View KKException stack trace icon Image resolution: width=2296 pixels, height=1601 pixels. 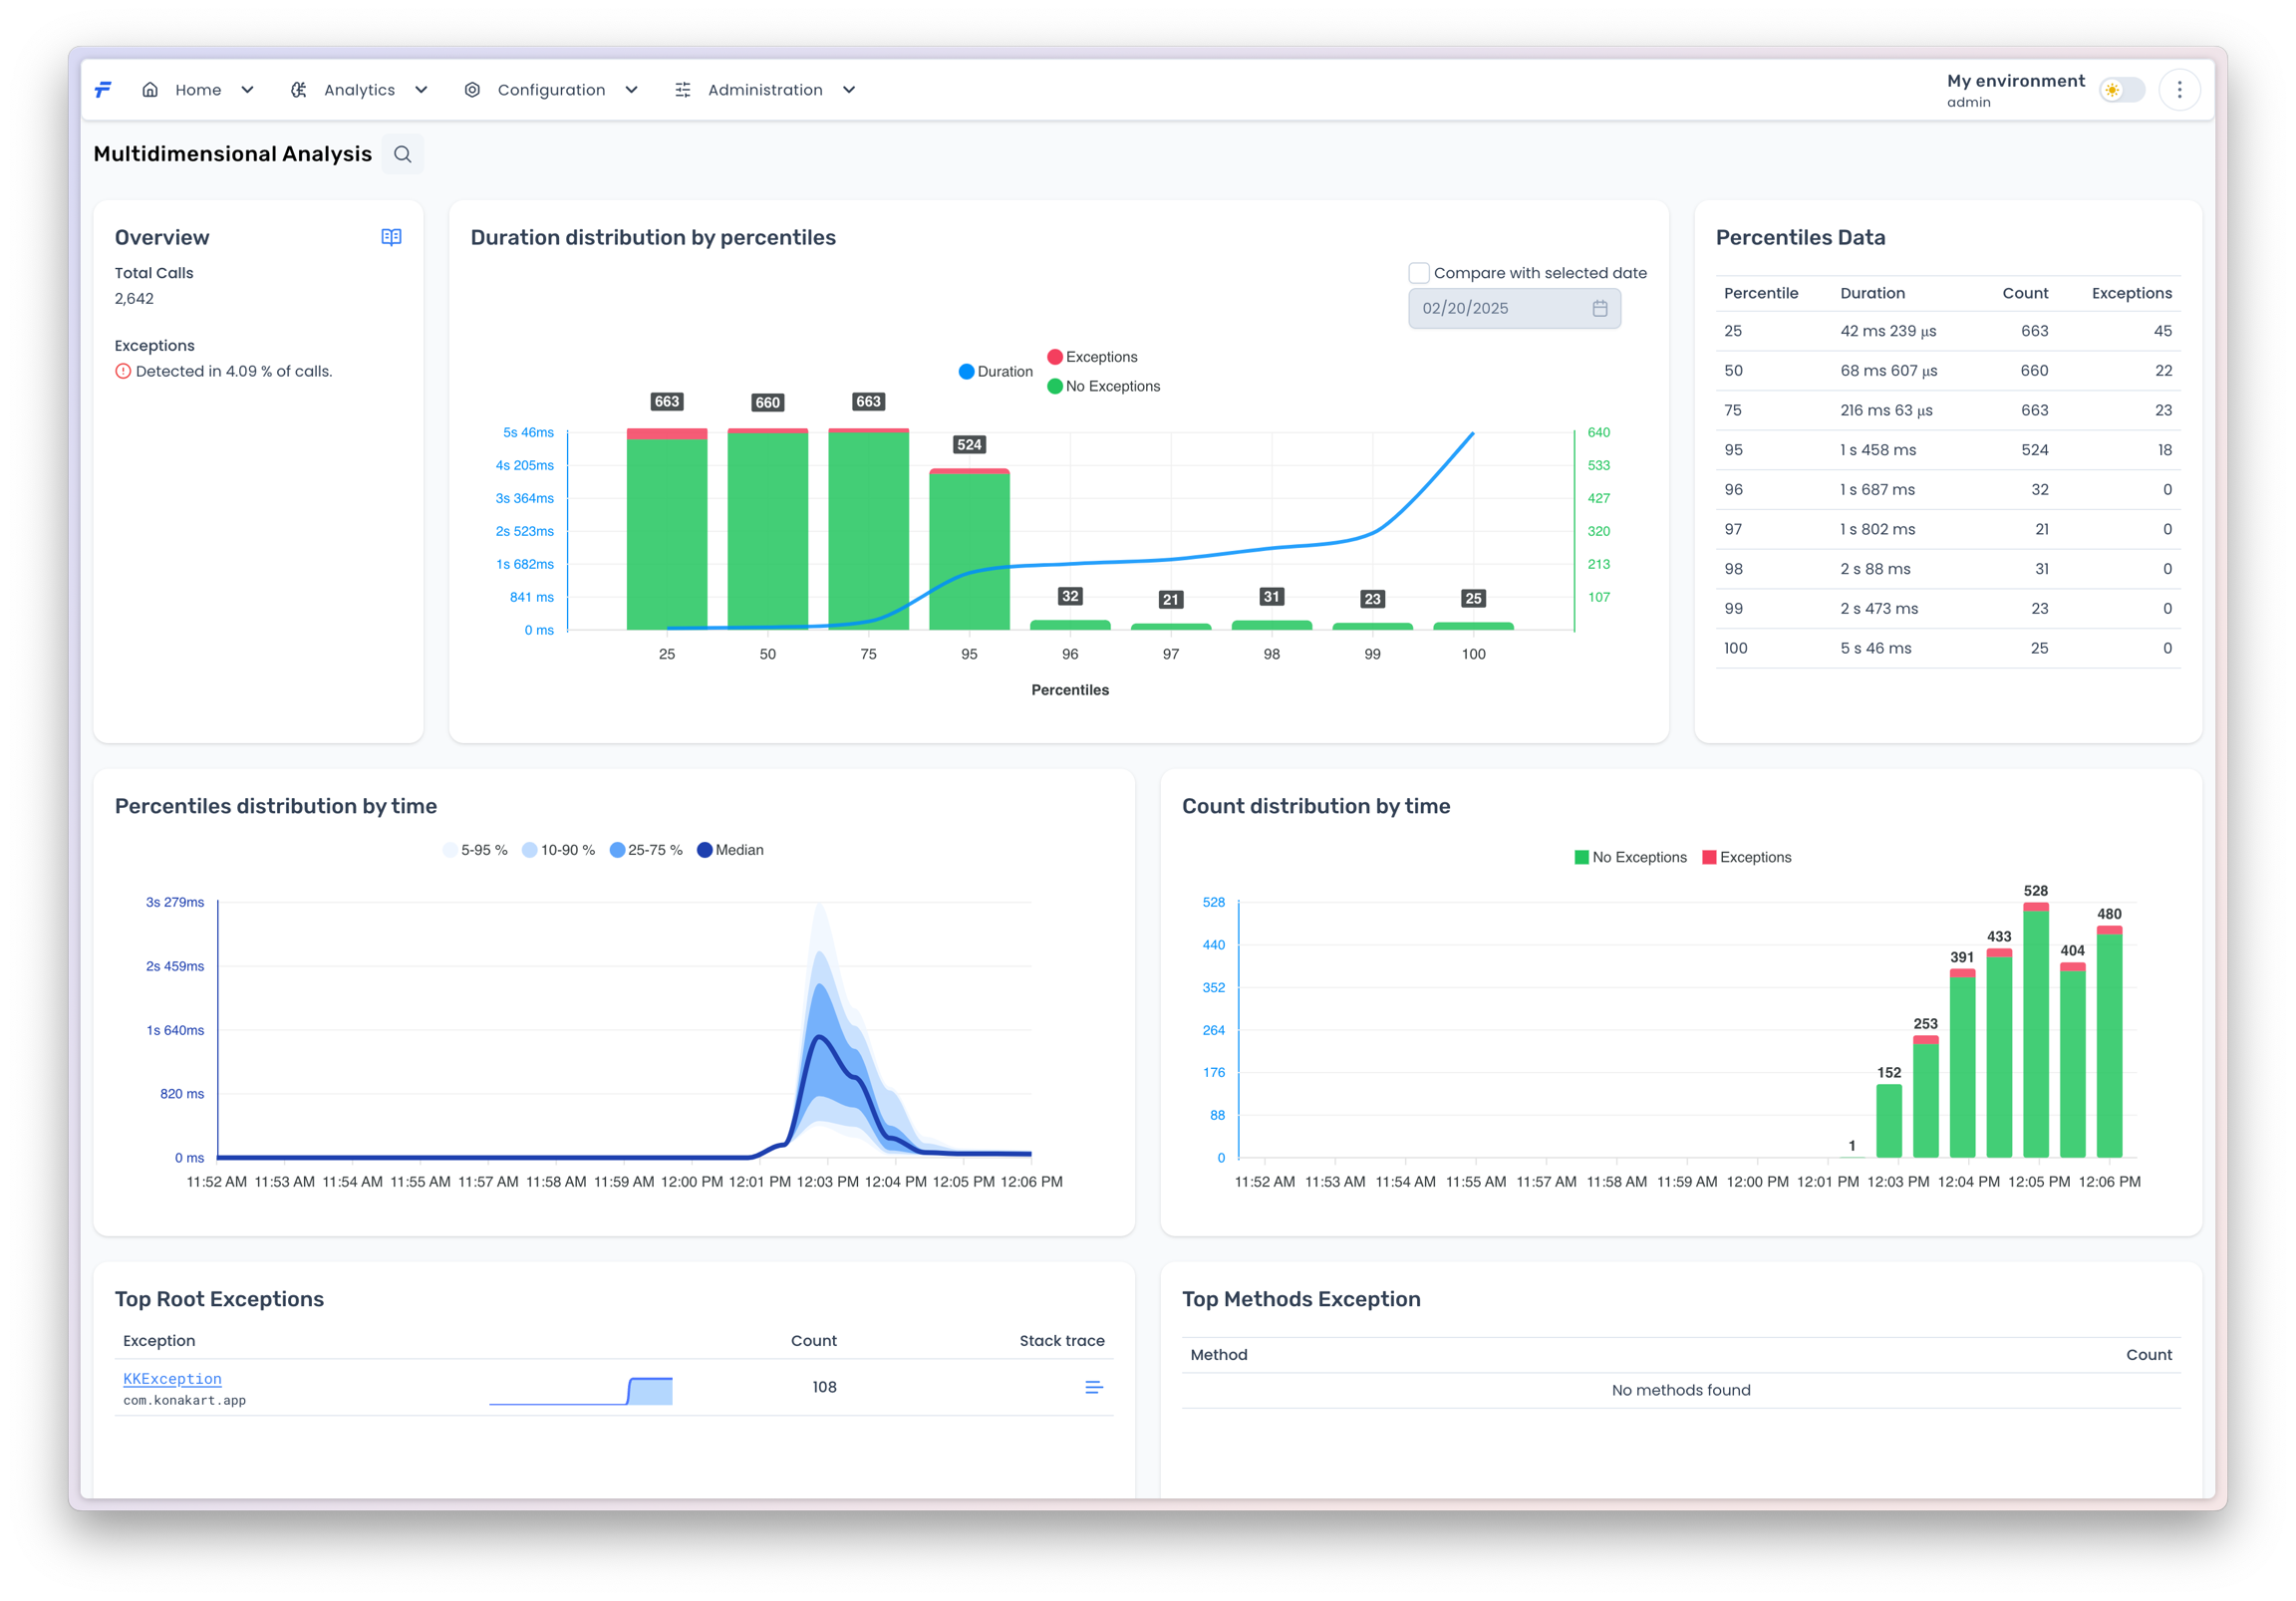click(1093, 1387)
